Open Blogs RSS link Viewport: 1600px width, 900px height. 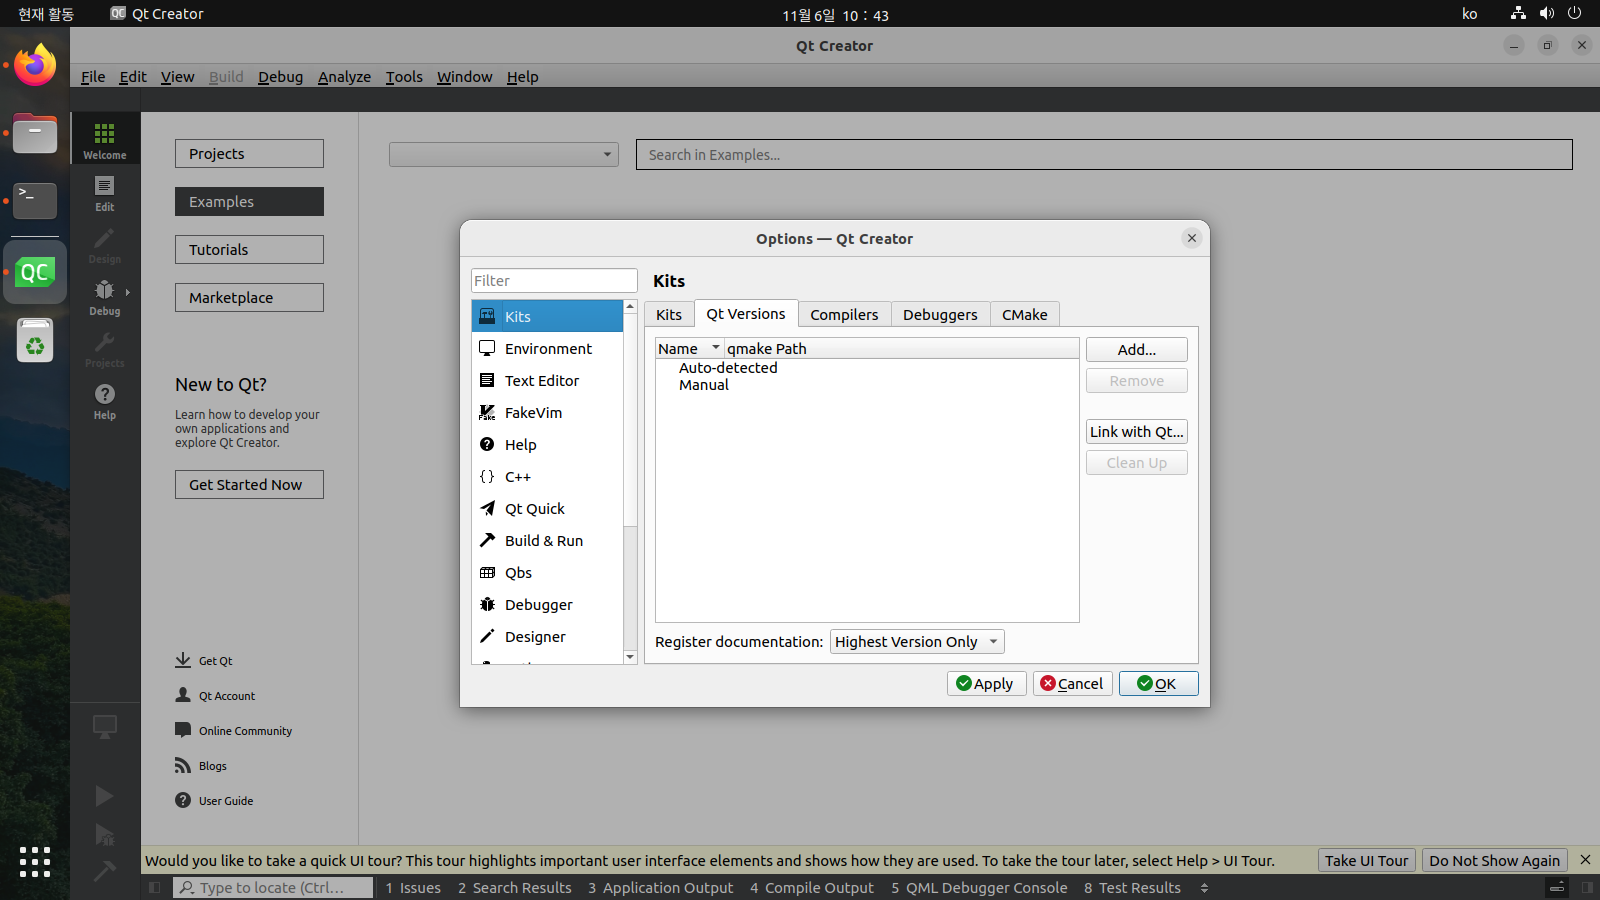coord(212,766)
